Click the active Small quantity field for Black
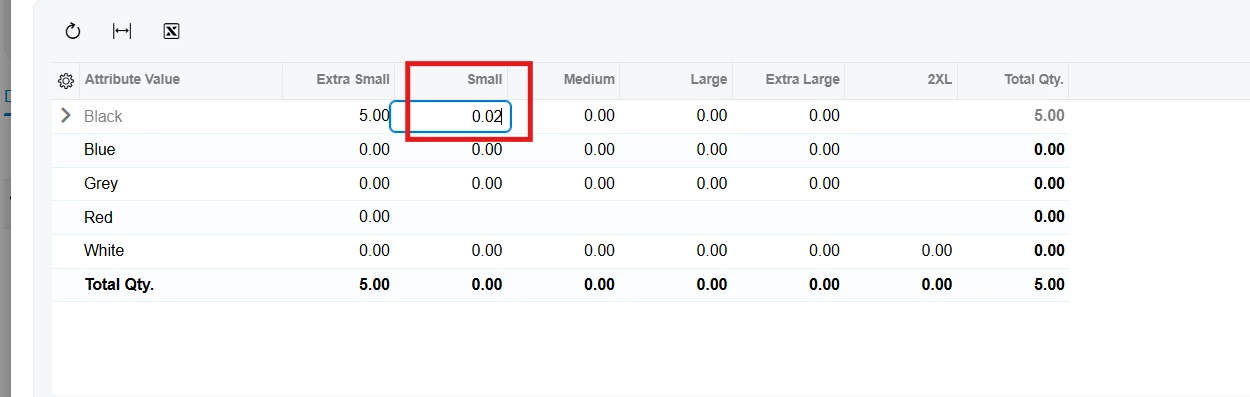The width and height of the screenshot is (1250, 397). [451, 116]
